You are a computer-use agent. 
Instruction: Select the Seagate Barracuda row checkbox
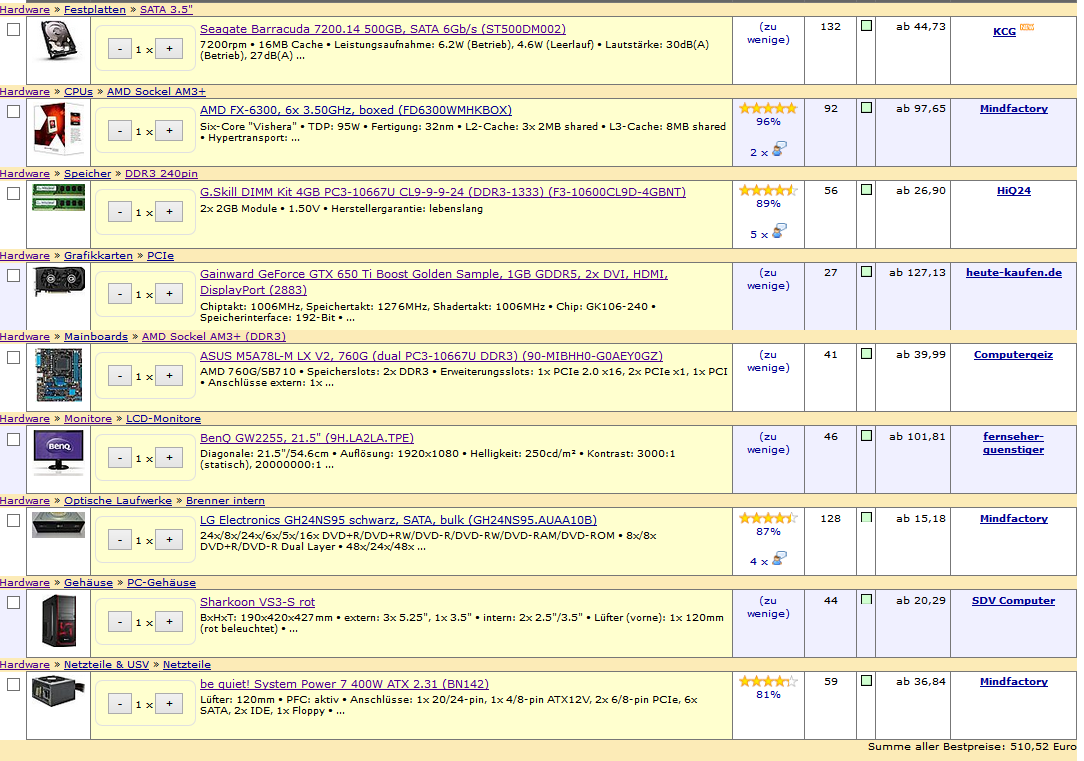(x=13, y=30)
